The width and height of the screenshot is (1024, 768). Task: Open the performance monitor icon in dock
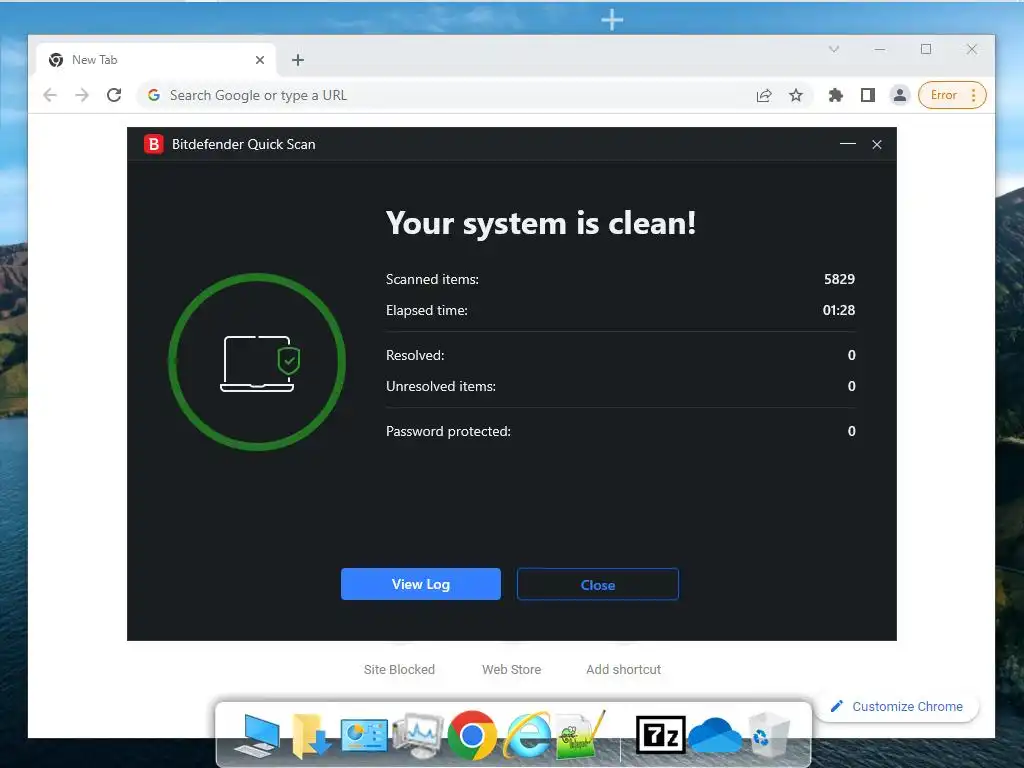pos(418,736)
